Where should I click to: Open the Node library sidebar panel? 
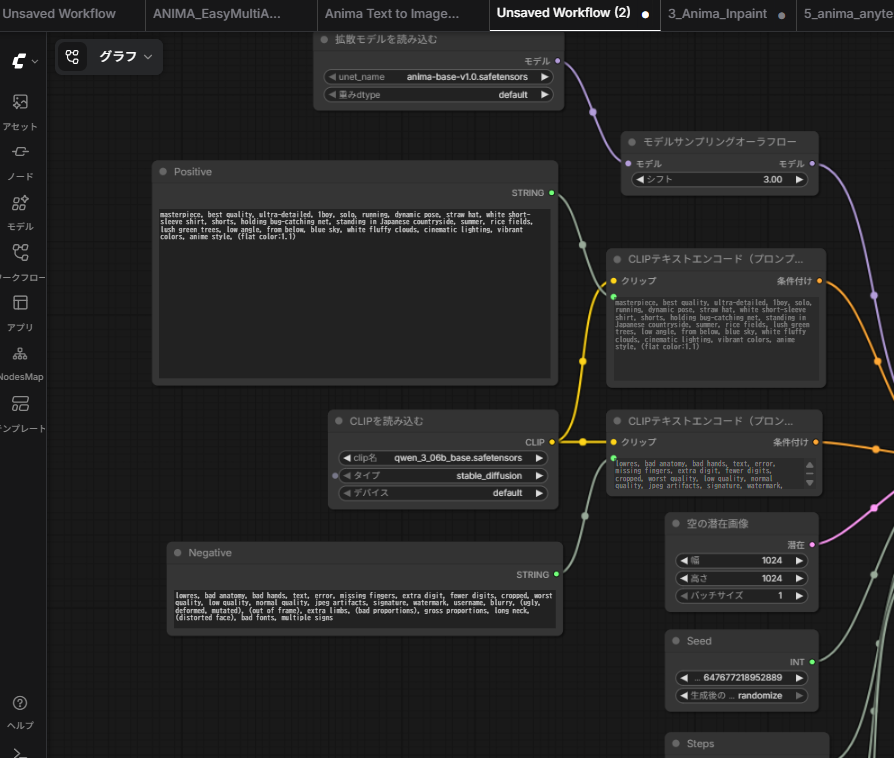pos(21,163)
